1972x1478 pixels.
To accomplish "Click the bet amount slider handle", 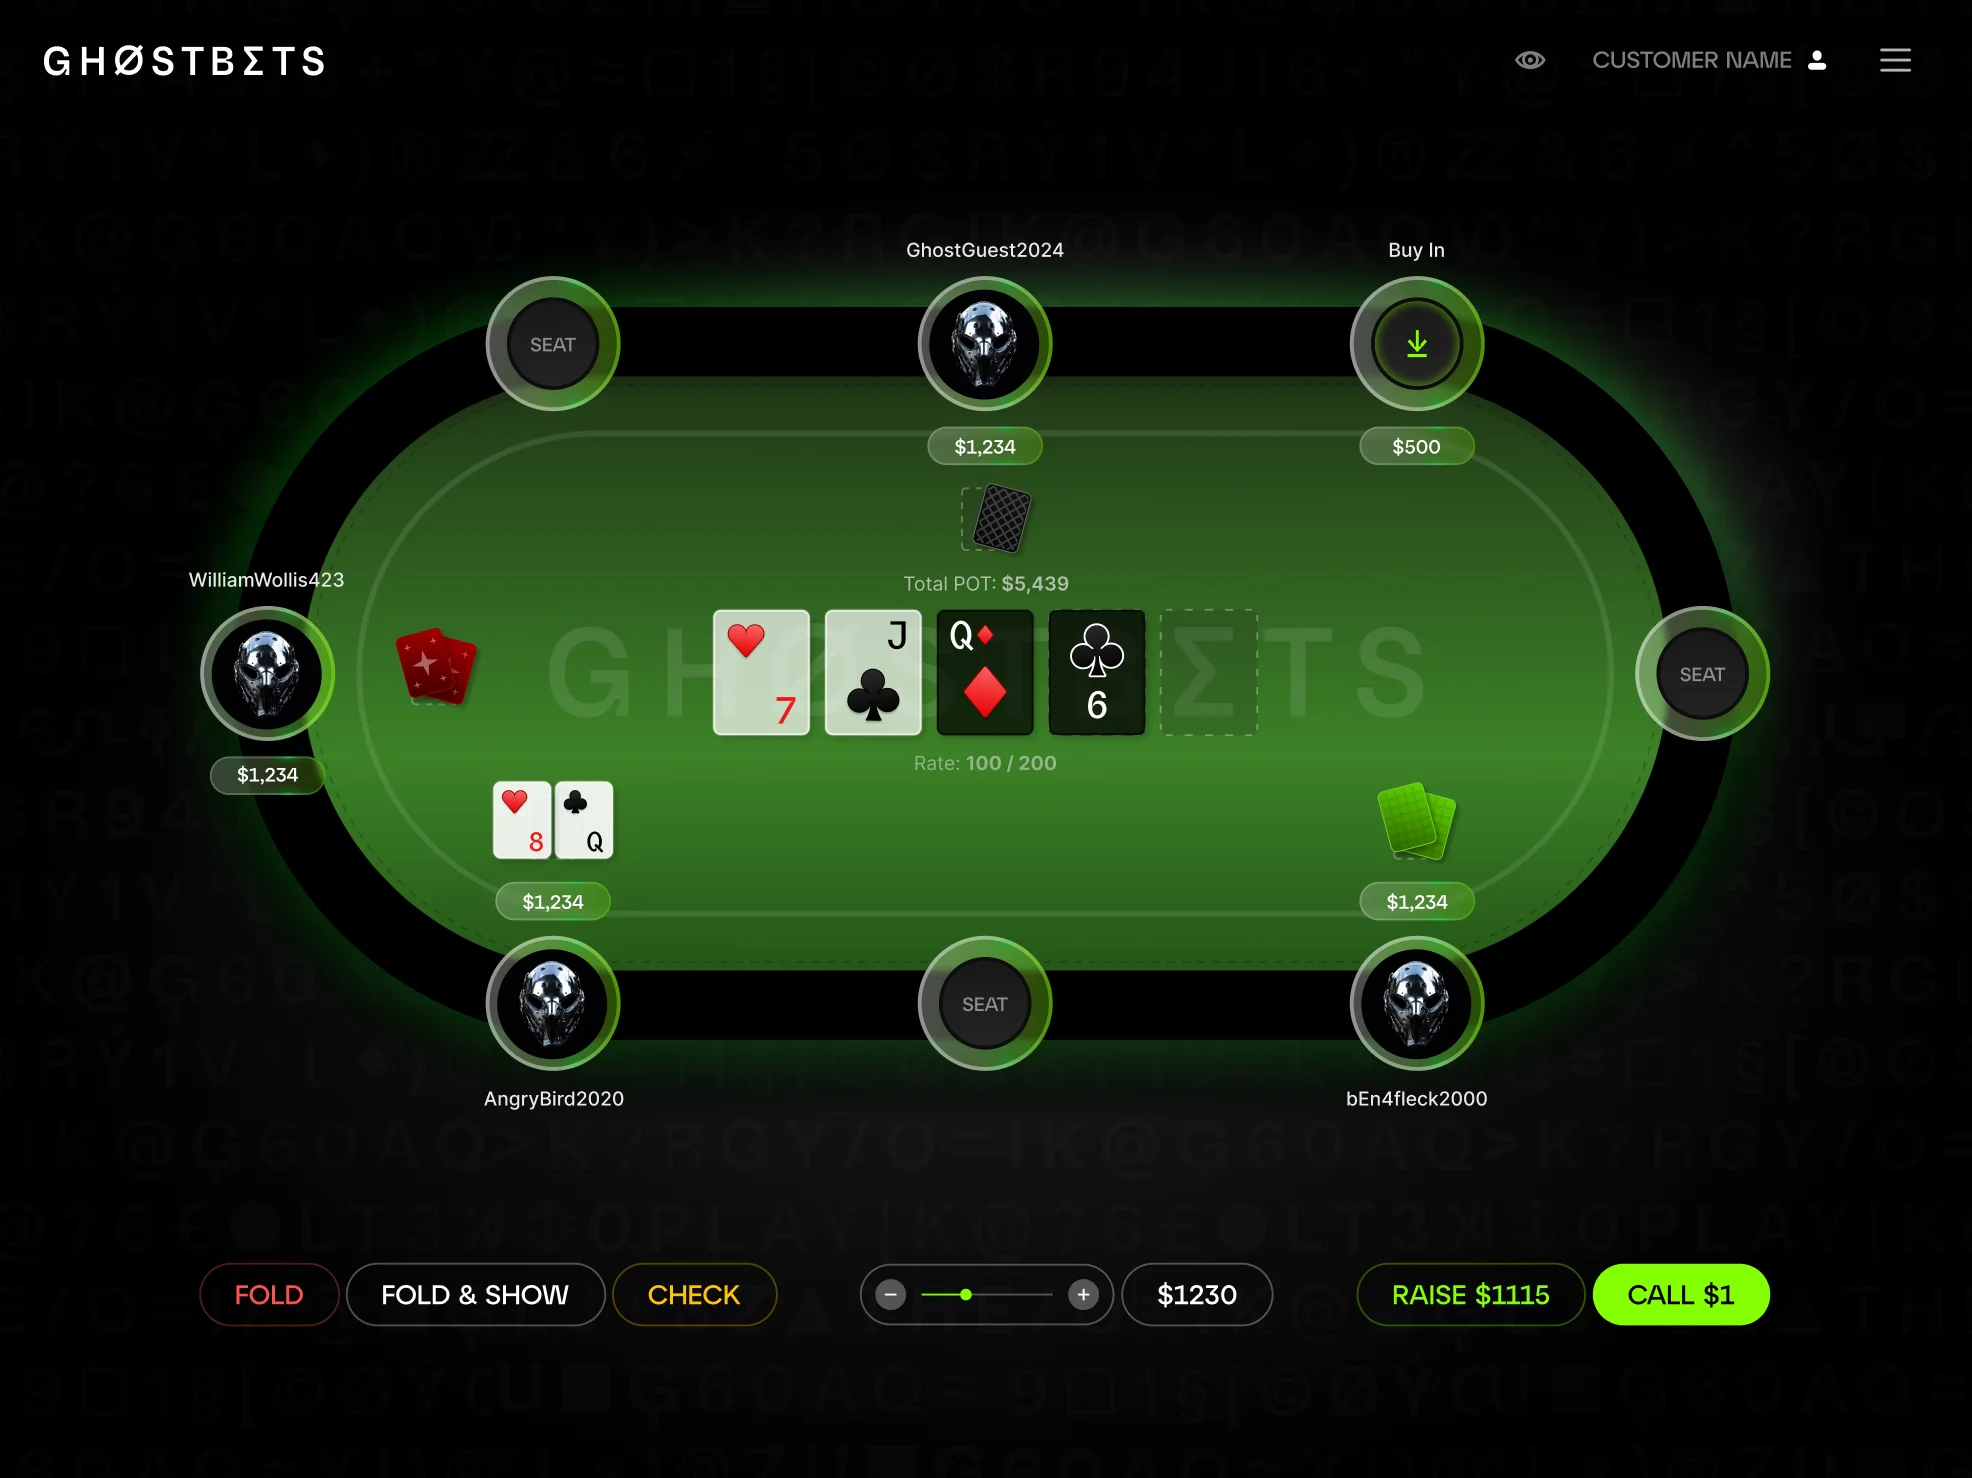I will tap(965, 1295).
